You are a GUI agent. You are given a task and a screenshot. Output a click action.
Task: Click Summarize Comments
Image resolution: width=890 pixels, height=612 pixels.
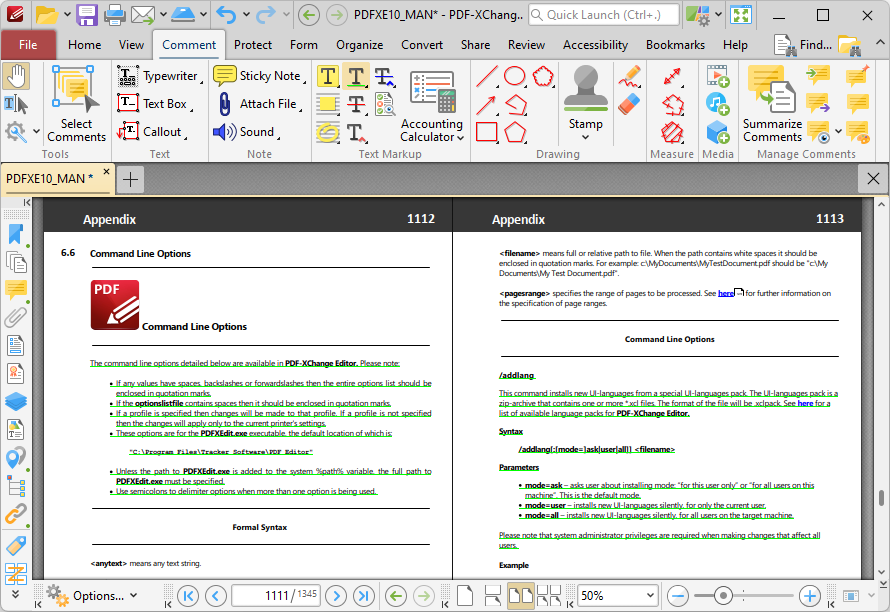click(772, 103)
